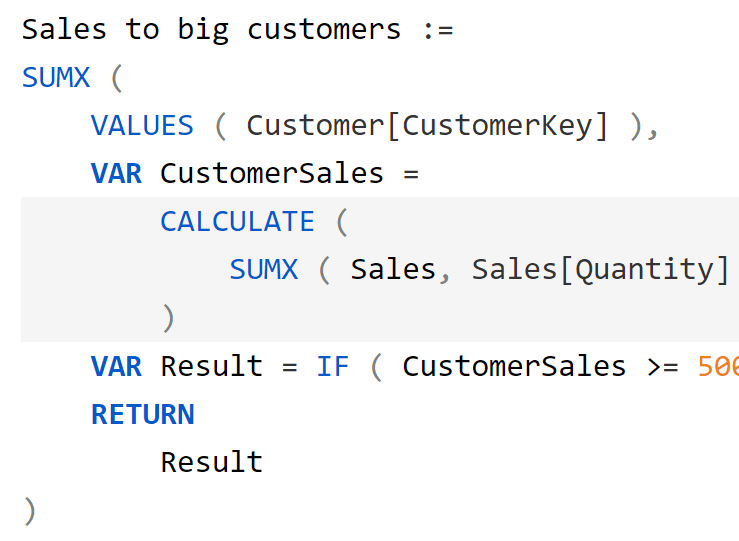The width and height of the screenshot is (739, 541).
Task: Click the outer SUMX keyword
Action: (x=56, y=78)
